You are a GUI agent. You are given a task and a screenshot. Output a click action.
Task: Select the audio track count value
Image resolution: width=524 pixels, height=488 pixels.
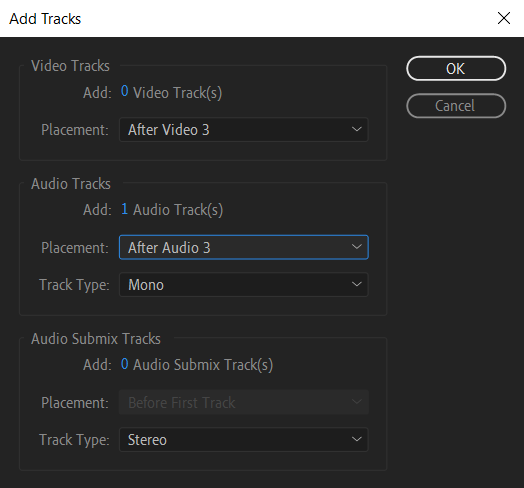click(124, 209)
